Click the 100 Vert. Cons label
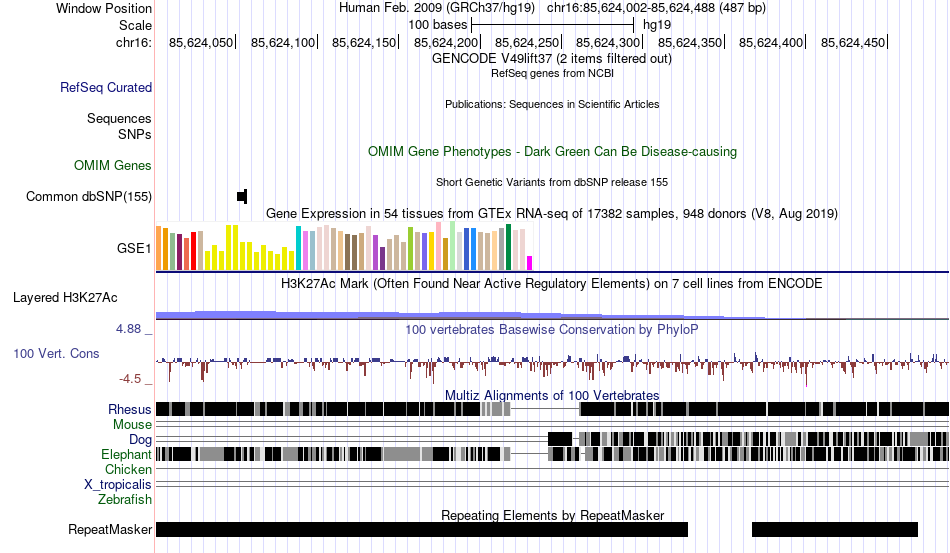Viewport: 950px width, 553px height. pos(56,353)
